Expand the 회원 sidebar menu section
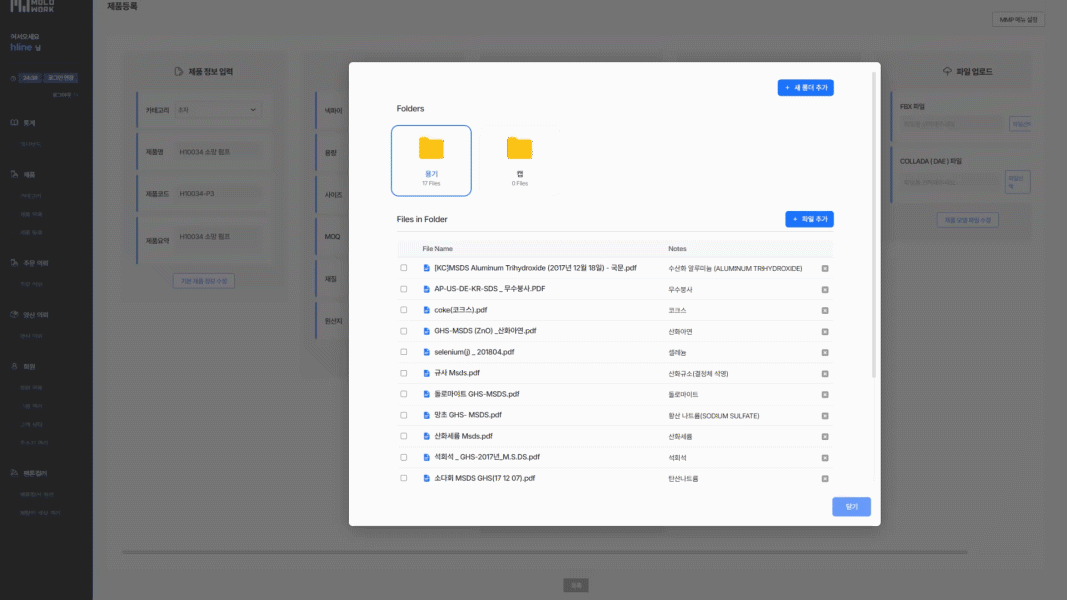Viewport: 1067px width, 600px height. [x=30, y=366]
